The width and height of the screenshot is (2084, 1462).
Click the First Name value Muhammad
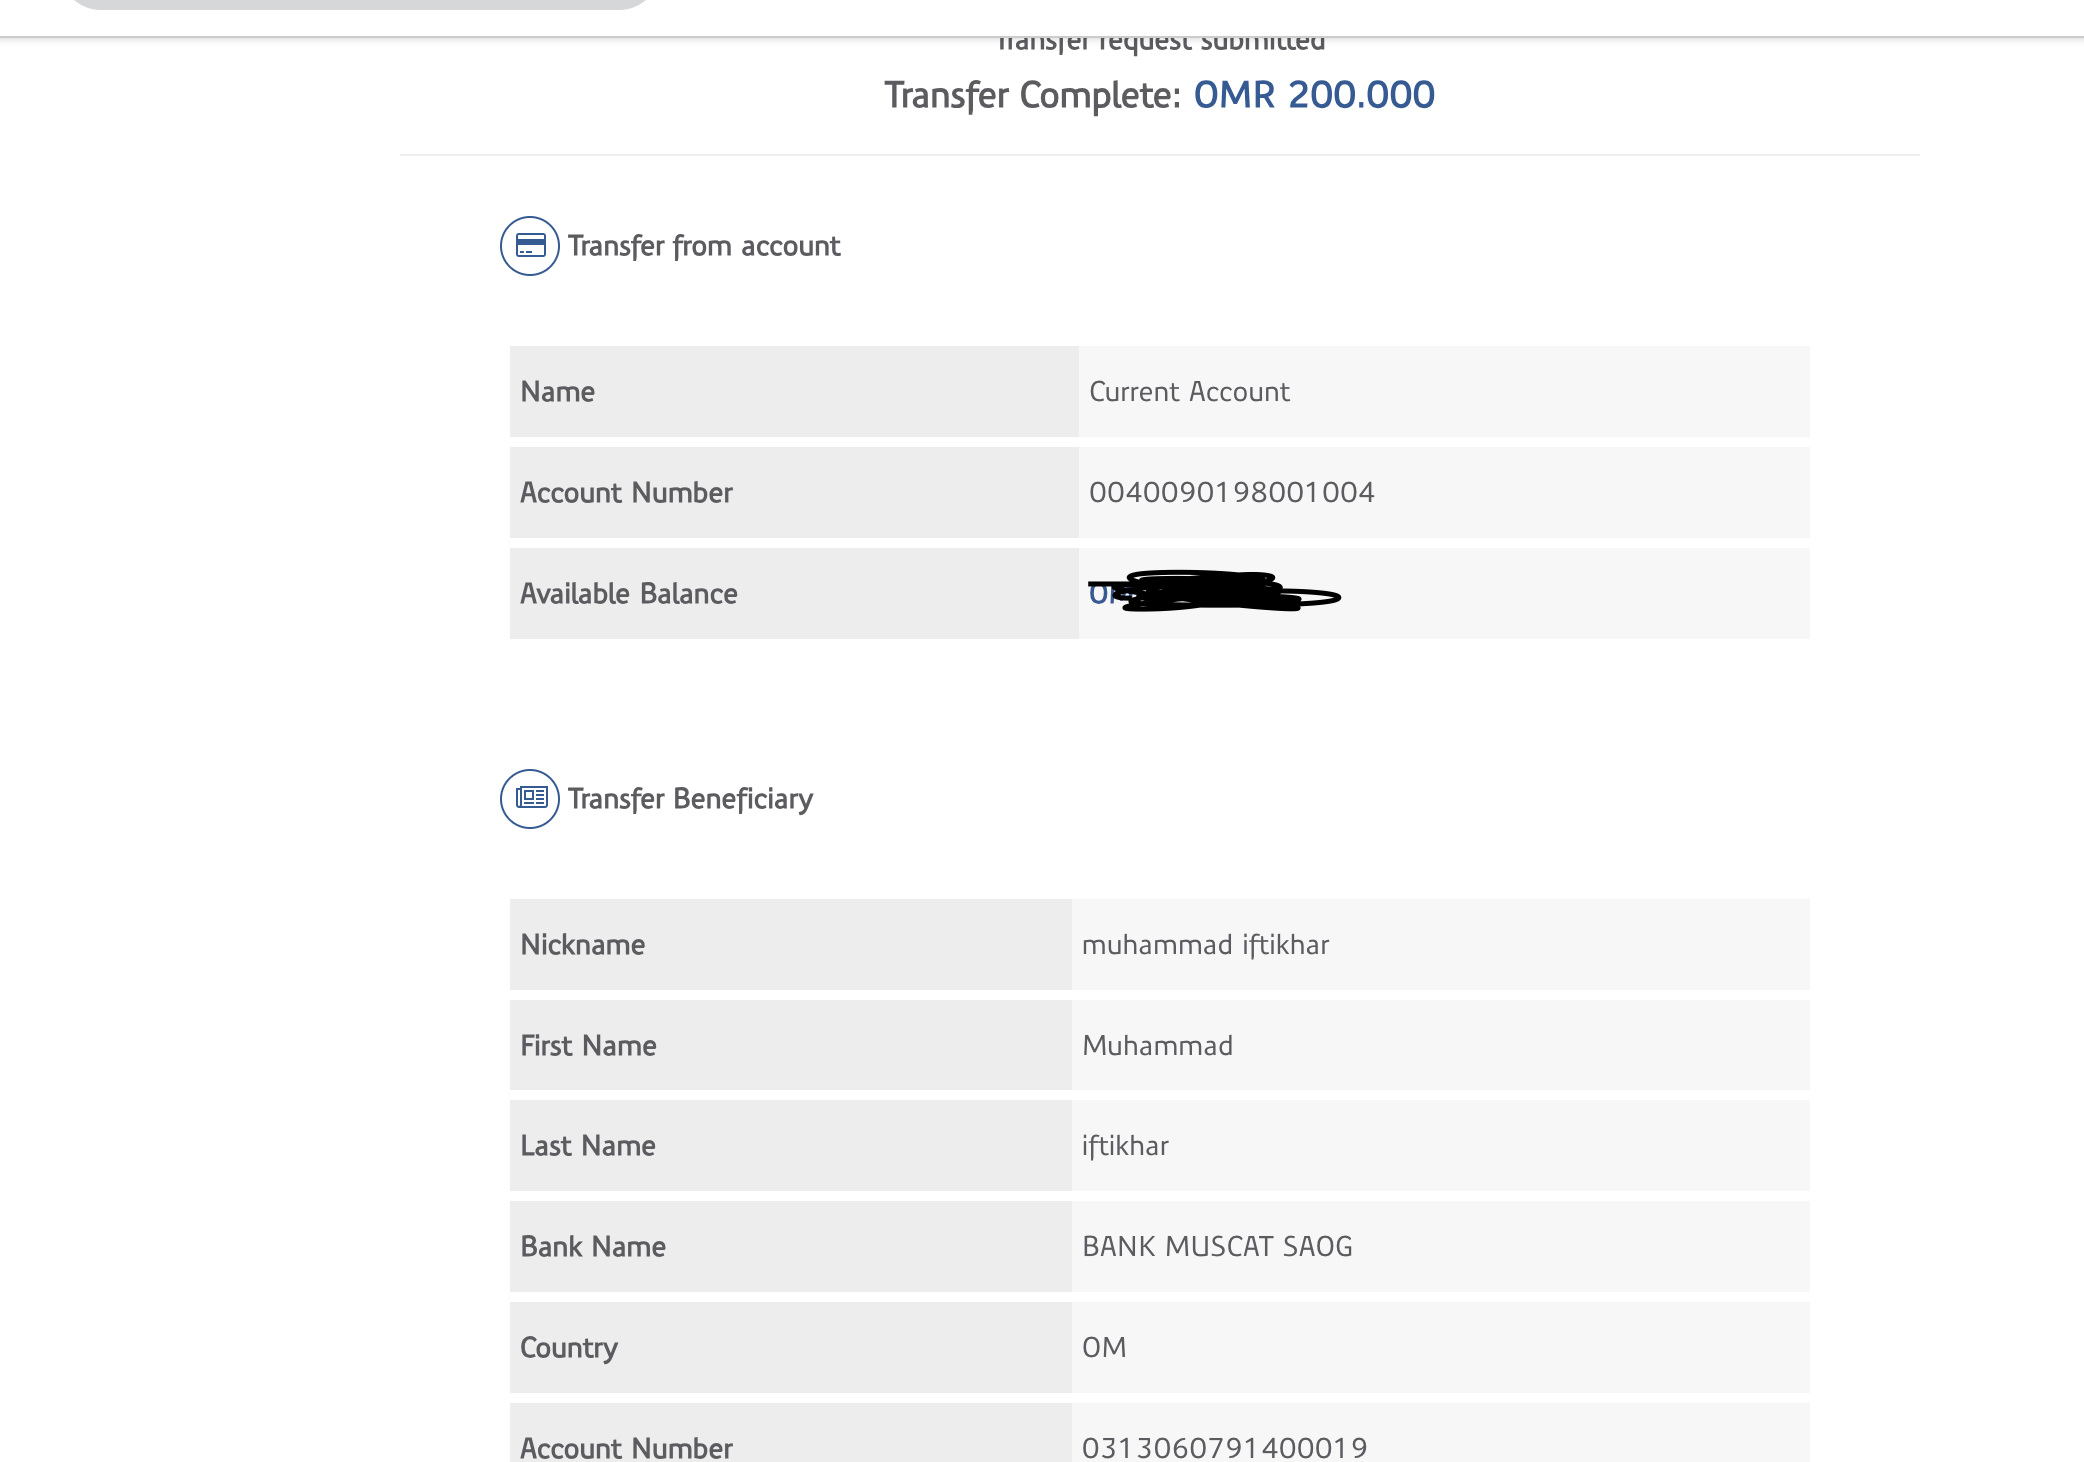point(1157,1046)
